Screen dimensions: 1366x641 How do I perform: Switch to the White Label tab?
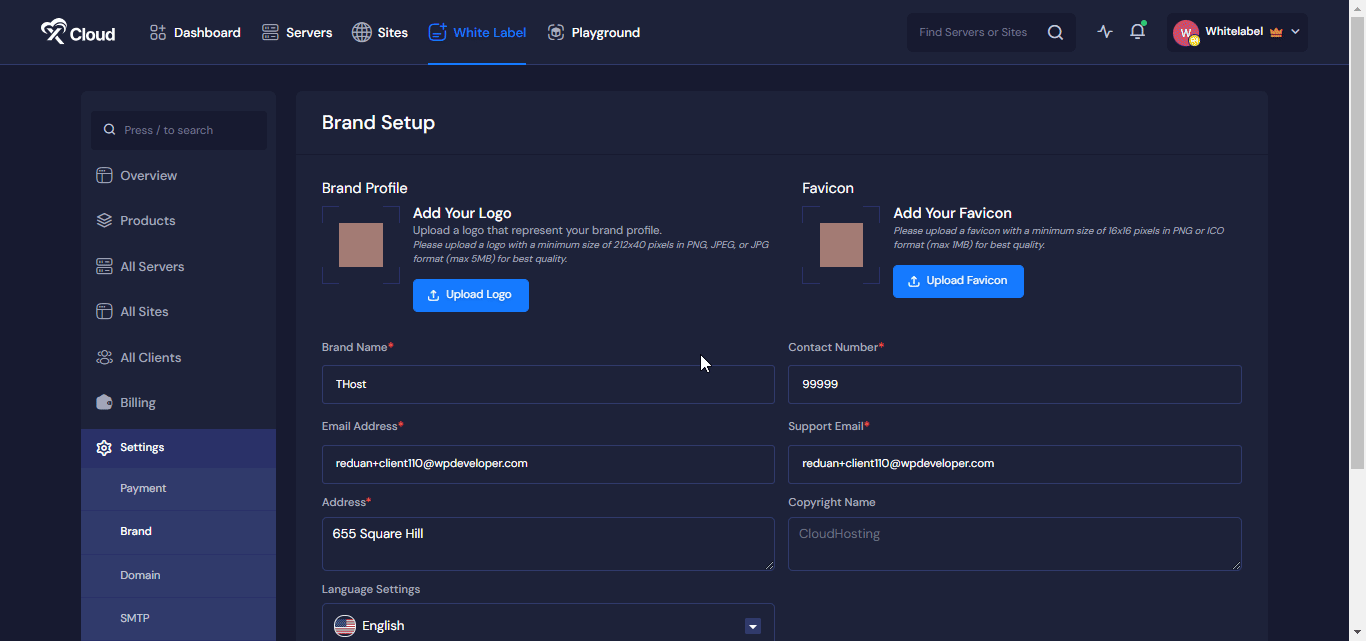(477, 32)
